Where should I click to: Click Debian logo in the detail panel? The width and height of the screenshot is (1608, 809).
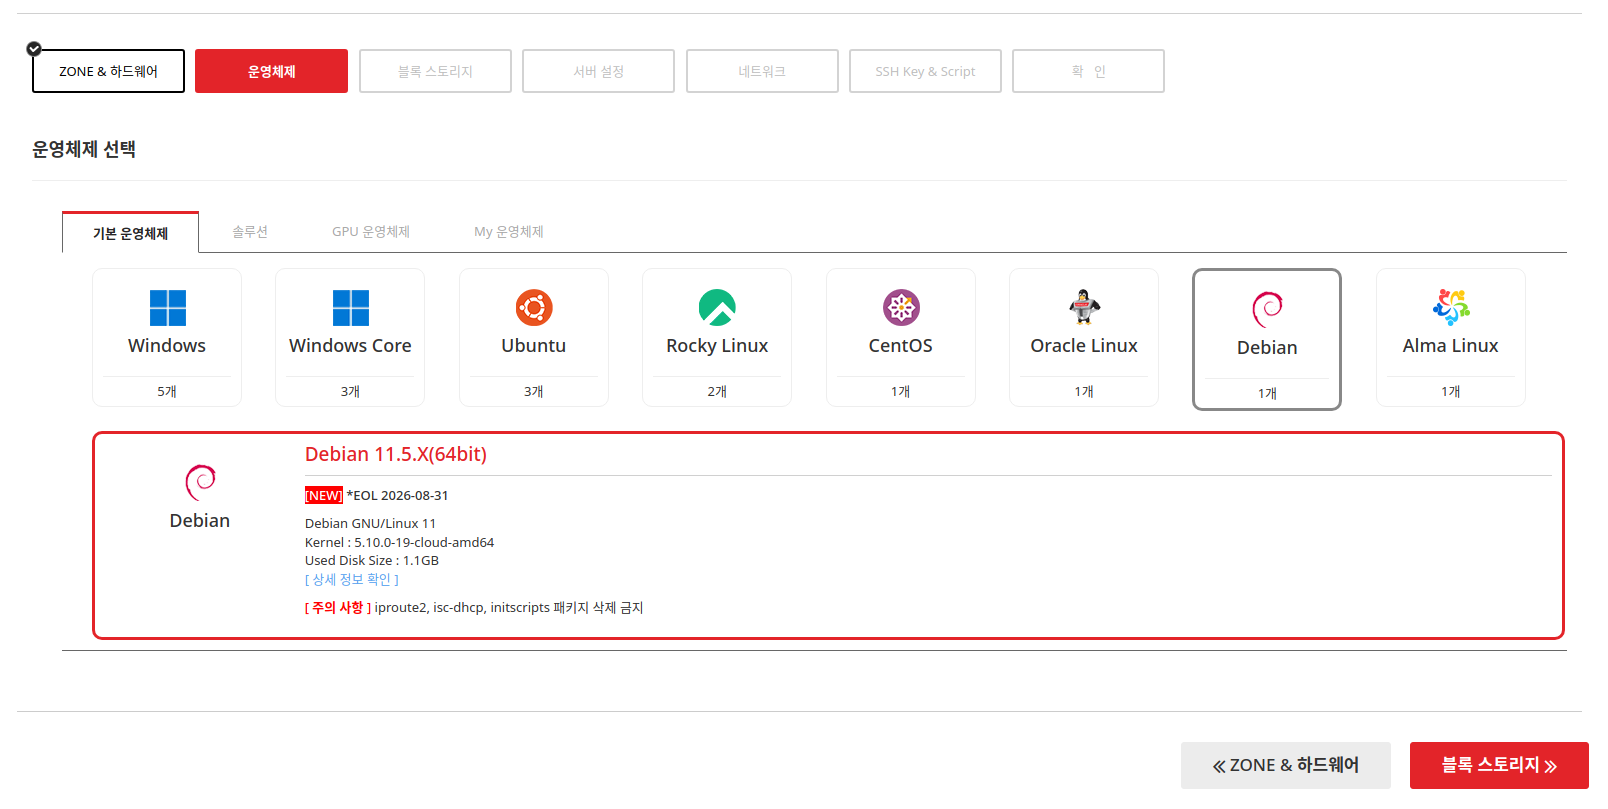click(x=200, y=483)
